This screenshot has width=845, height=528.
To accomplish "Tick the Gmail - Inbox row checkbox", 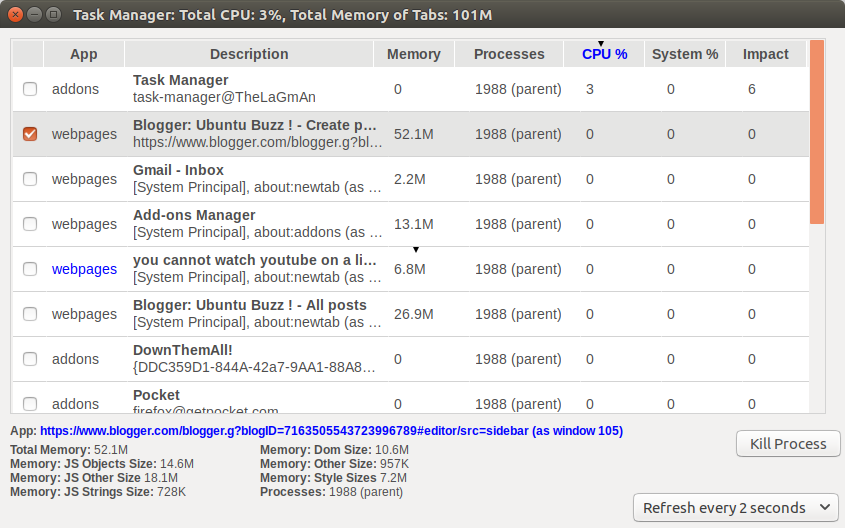I will click(x=30, y=179).
